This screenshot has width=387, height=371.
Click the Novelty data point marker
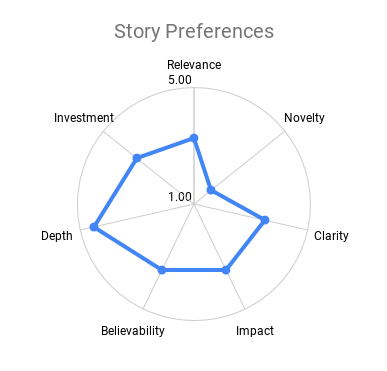pos(211,190)
